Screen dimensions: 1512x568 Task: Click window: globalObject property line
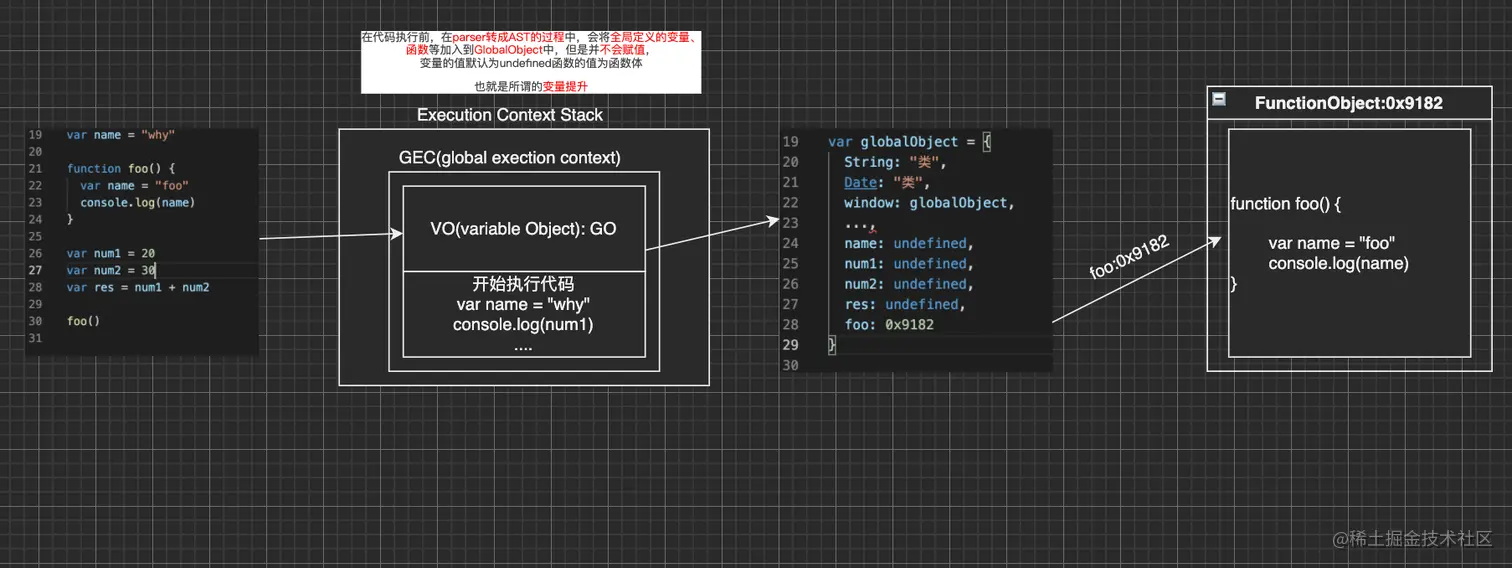pyautogui.click(x=929, y=203)
